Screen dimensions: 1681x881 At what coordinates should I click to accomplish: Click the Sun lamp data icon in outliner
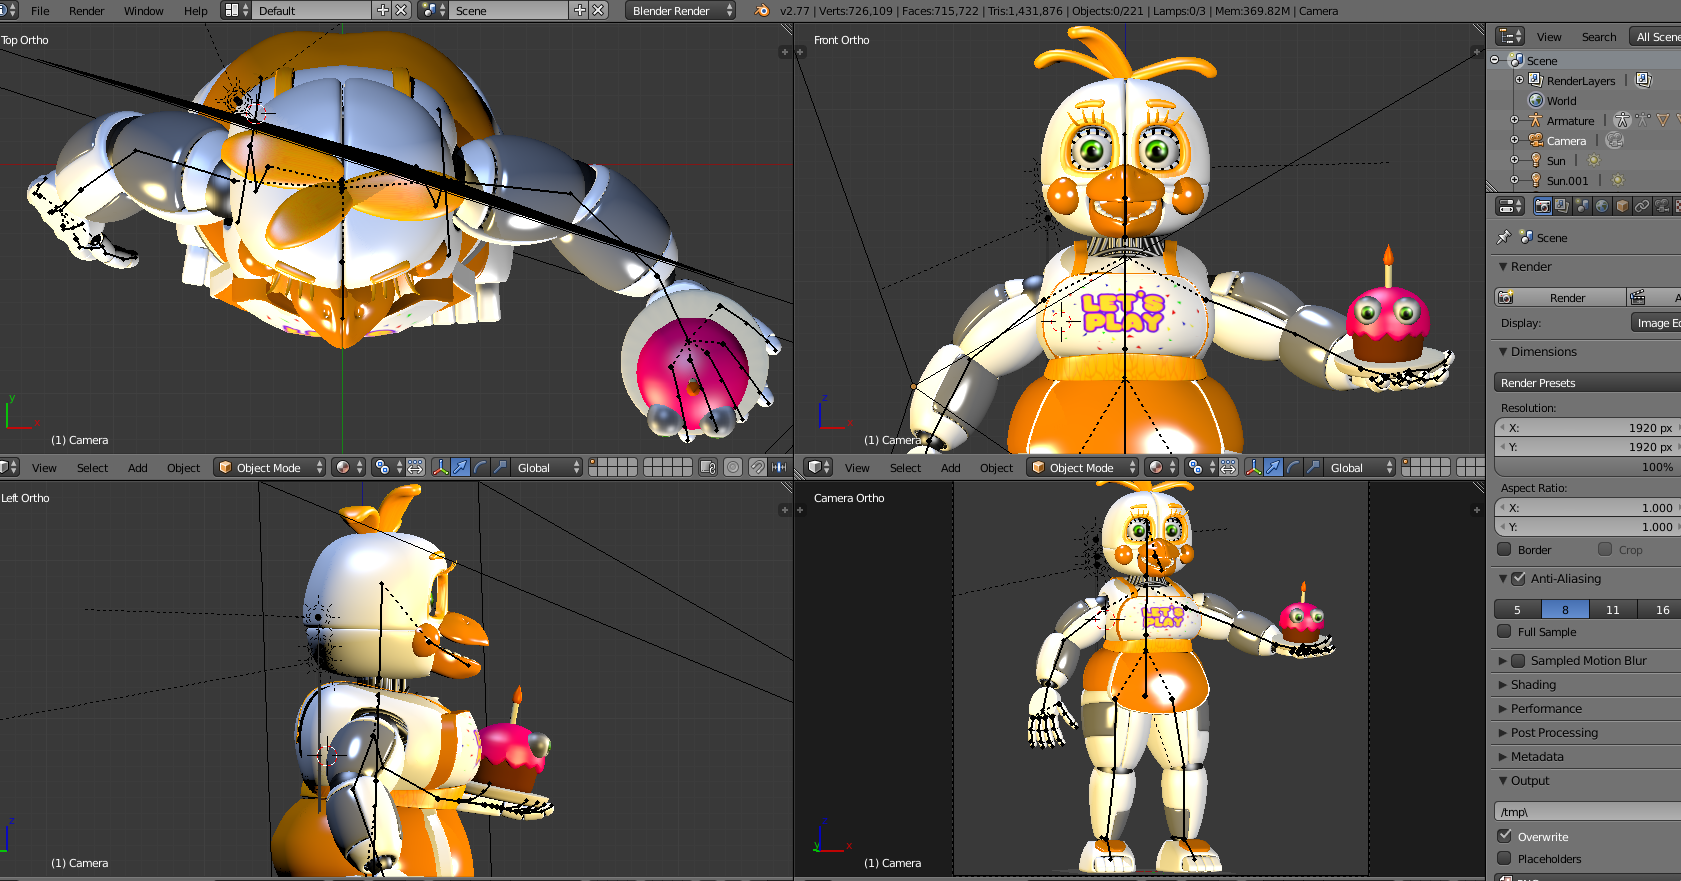point(1594,160)
